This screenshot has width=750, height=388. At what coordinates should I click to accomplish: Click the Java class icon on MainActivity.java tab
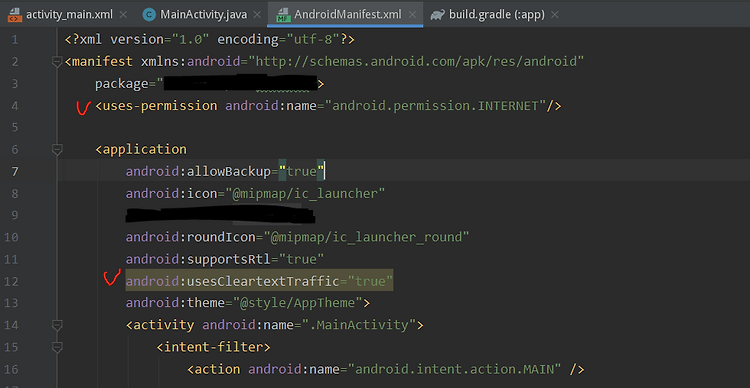(149, 15)
